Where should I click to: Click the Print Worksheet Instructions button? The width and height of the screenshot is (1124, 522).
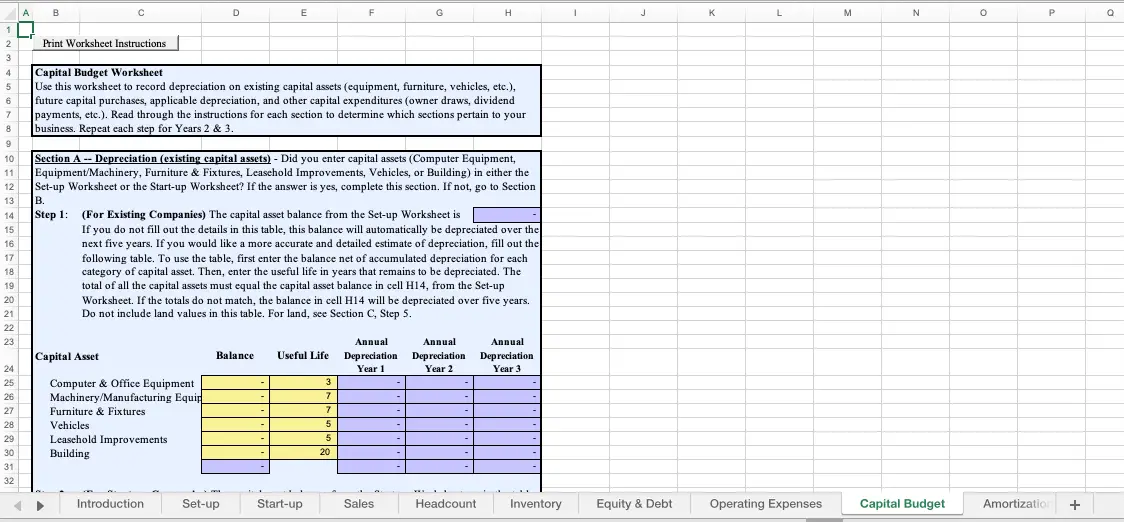pyautogui.click(x=105, y=43)
